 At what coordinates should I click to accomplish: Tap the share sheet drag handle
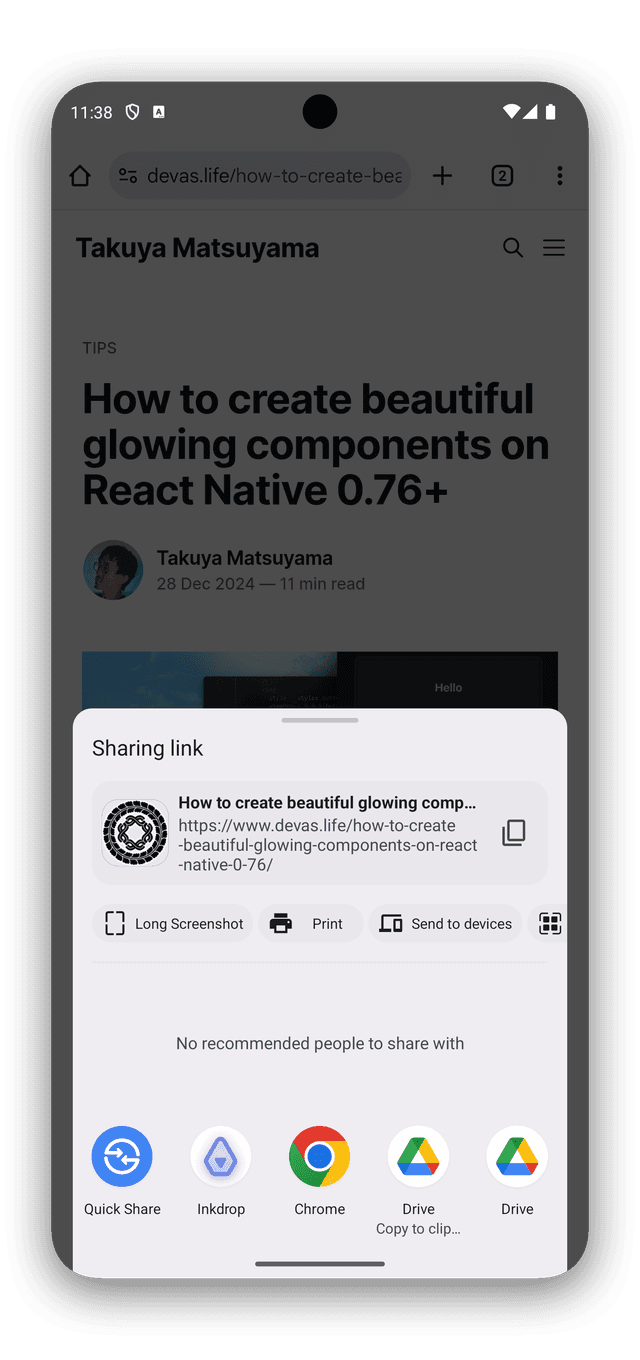click(320, 720)
